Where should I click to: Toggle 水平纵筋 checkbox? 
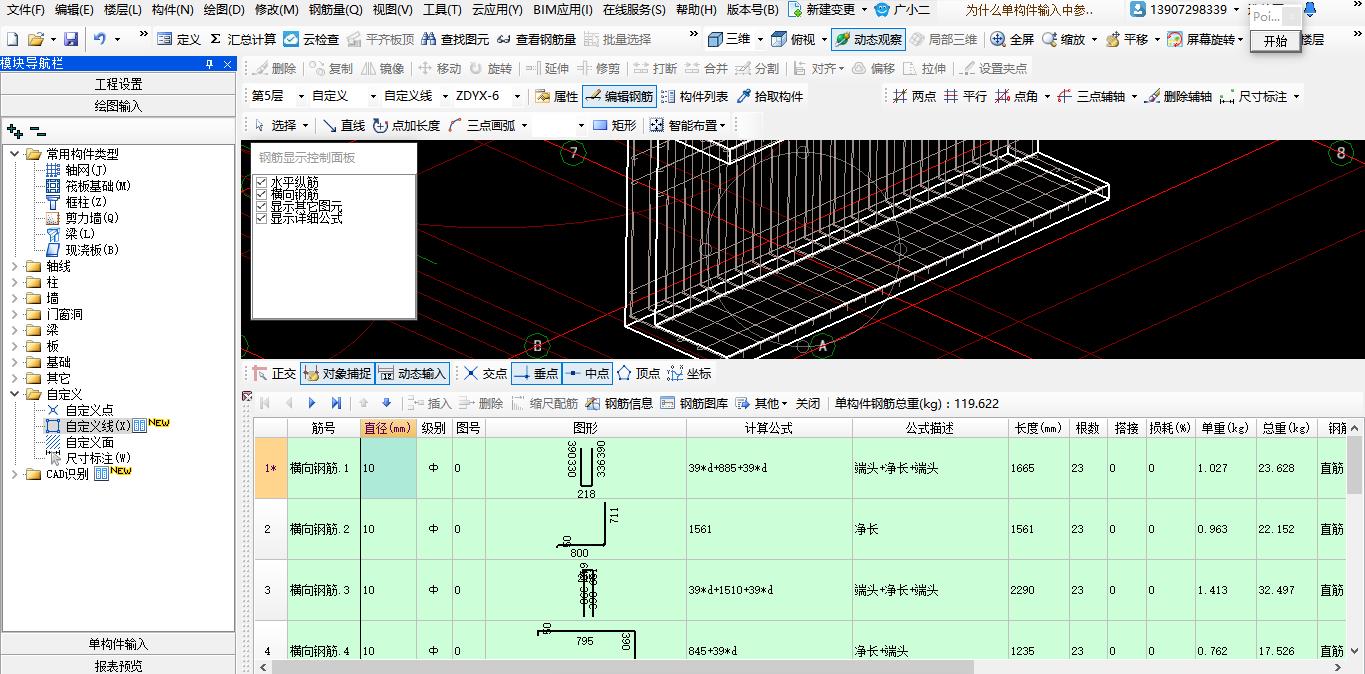262,182
